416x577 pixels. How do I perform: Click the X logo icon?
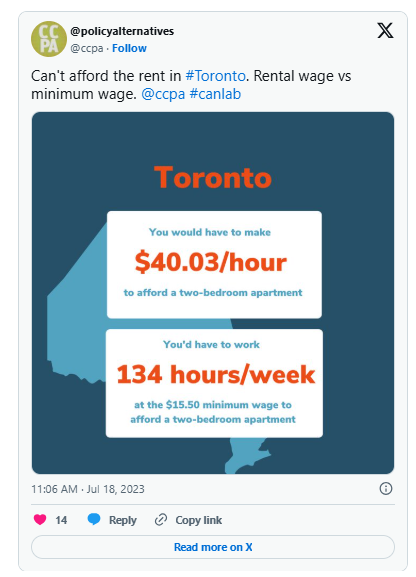click(x=385, y=31)
